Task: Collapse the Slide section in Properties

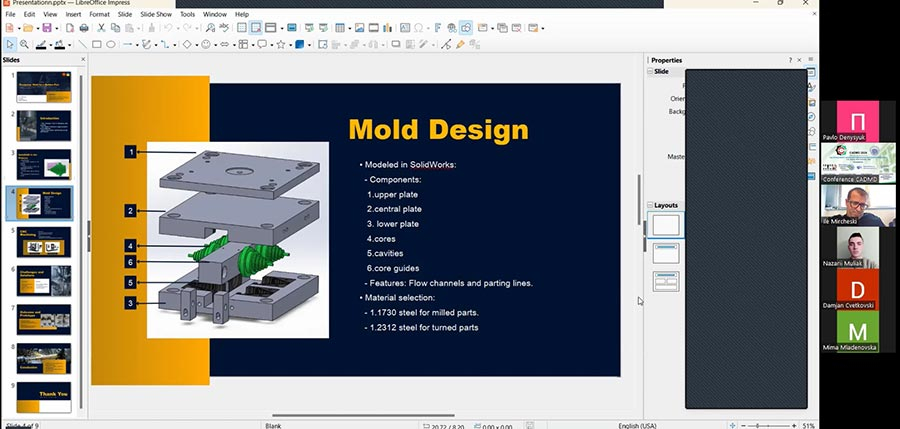Action: [x=651, y=72]
